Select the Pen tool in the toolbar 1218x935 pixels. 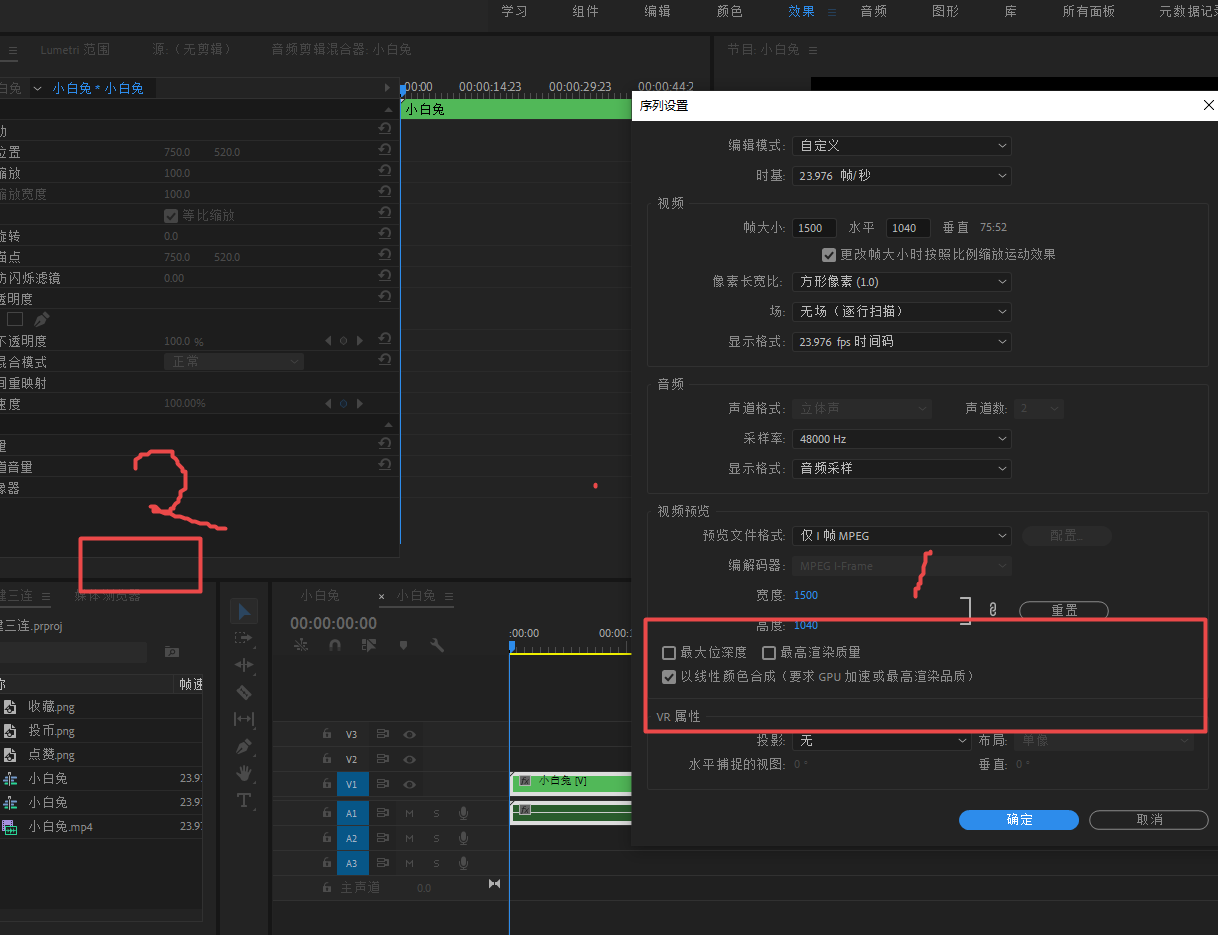[x=244, y=746]
